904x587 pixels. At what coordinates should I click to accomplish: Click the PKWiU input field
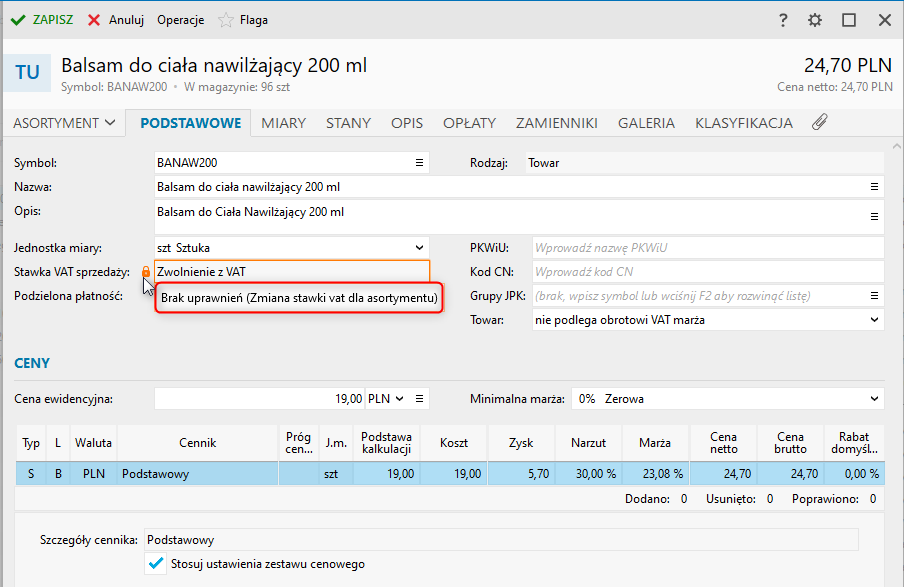[708, 248]
